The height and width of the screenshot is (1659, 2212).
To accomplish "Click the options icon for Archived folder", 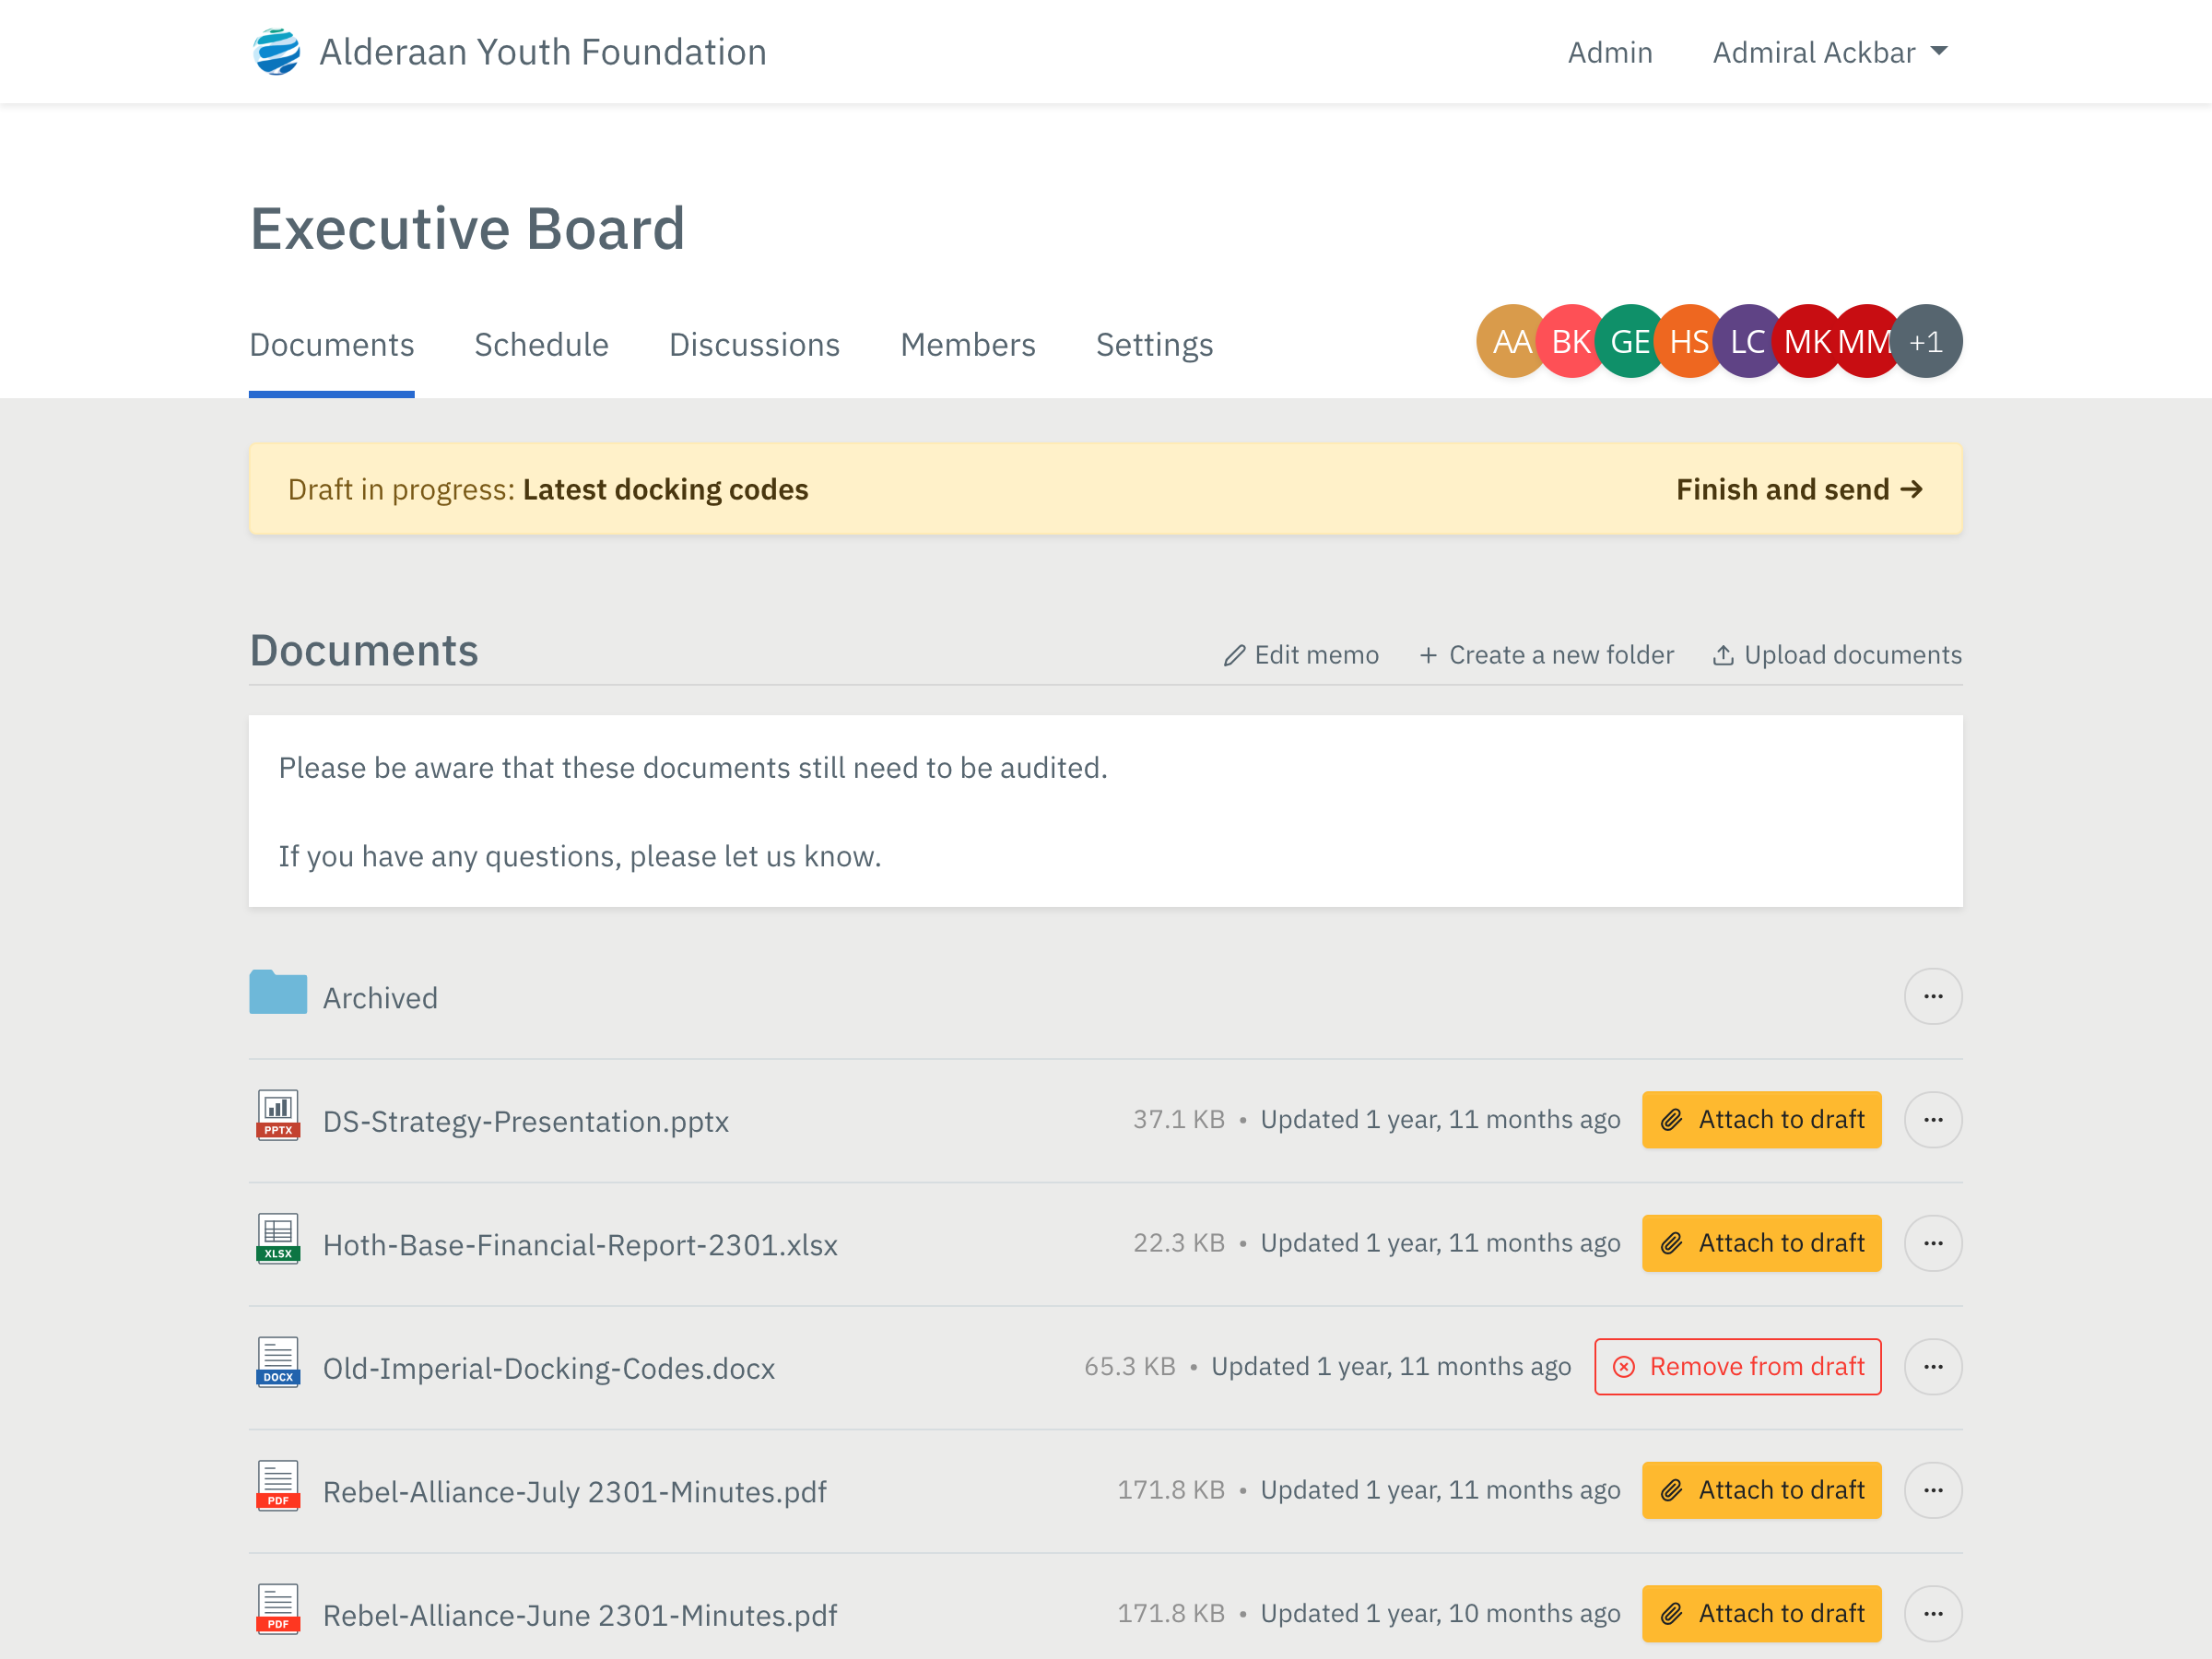I will pos(1934,997).
